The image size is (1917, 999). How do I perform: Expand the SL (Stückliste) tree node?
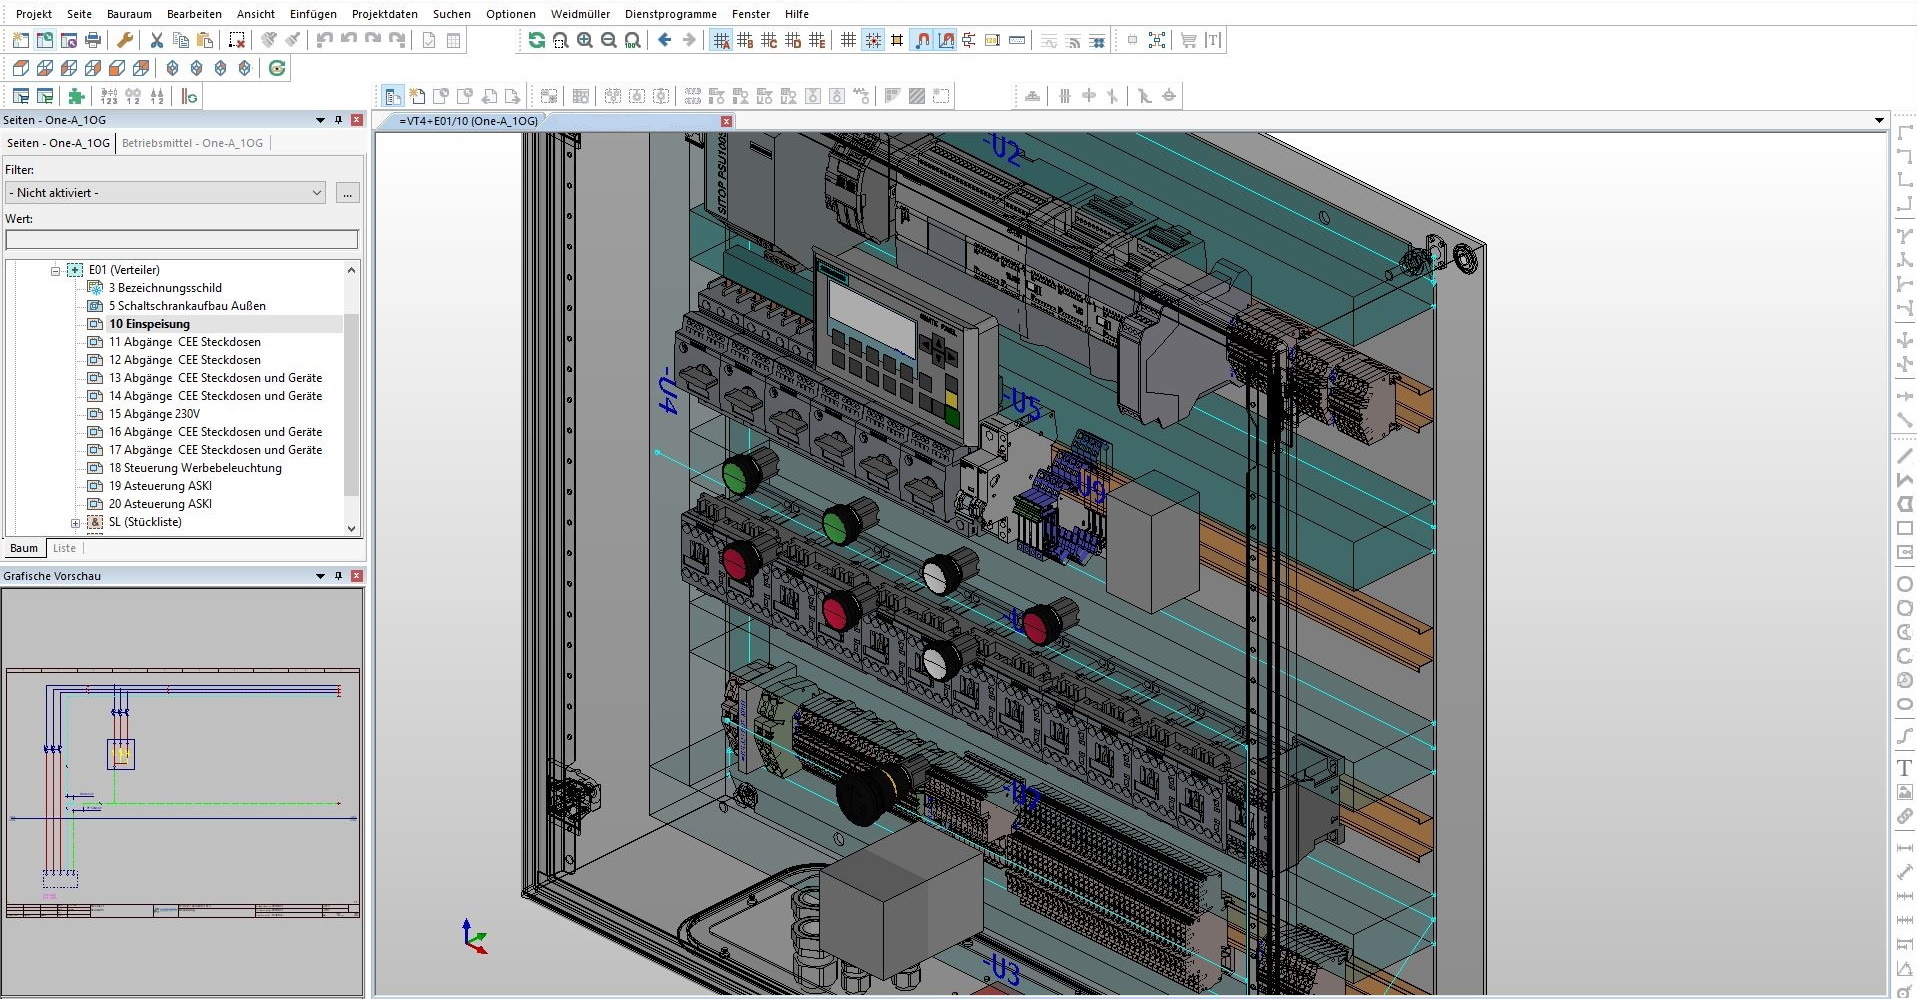pos(75,523)
